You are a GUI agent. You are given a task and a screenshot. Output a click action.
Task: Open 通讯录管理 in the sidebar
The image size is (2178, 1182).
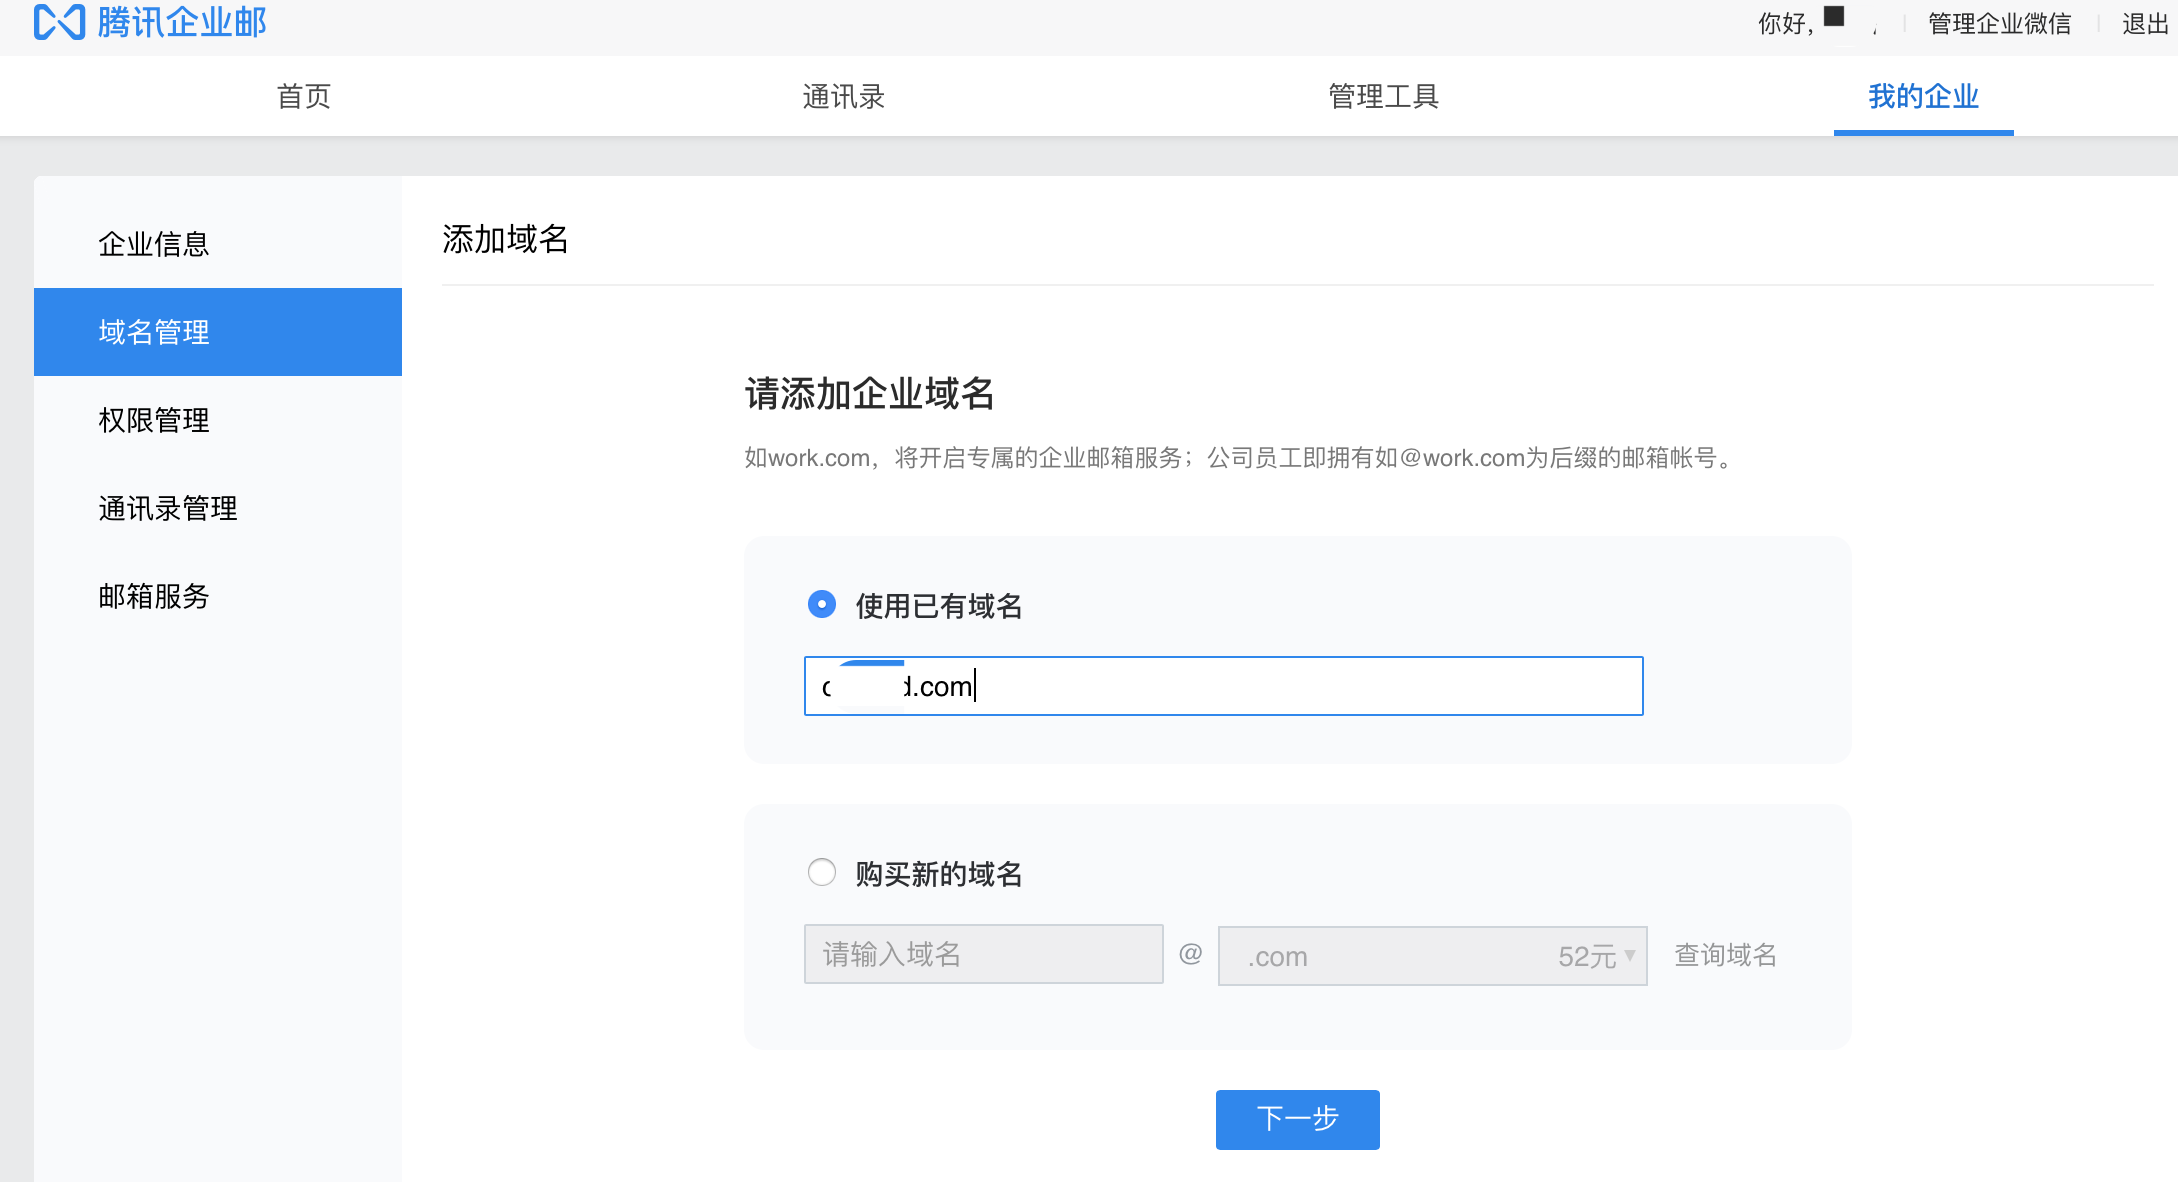(x=166, y=508)
